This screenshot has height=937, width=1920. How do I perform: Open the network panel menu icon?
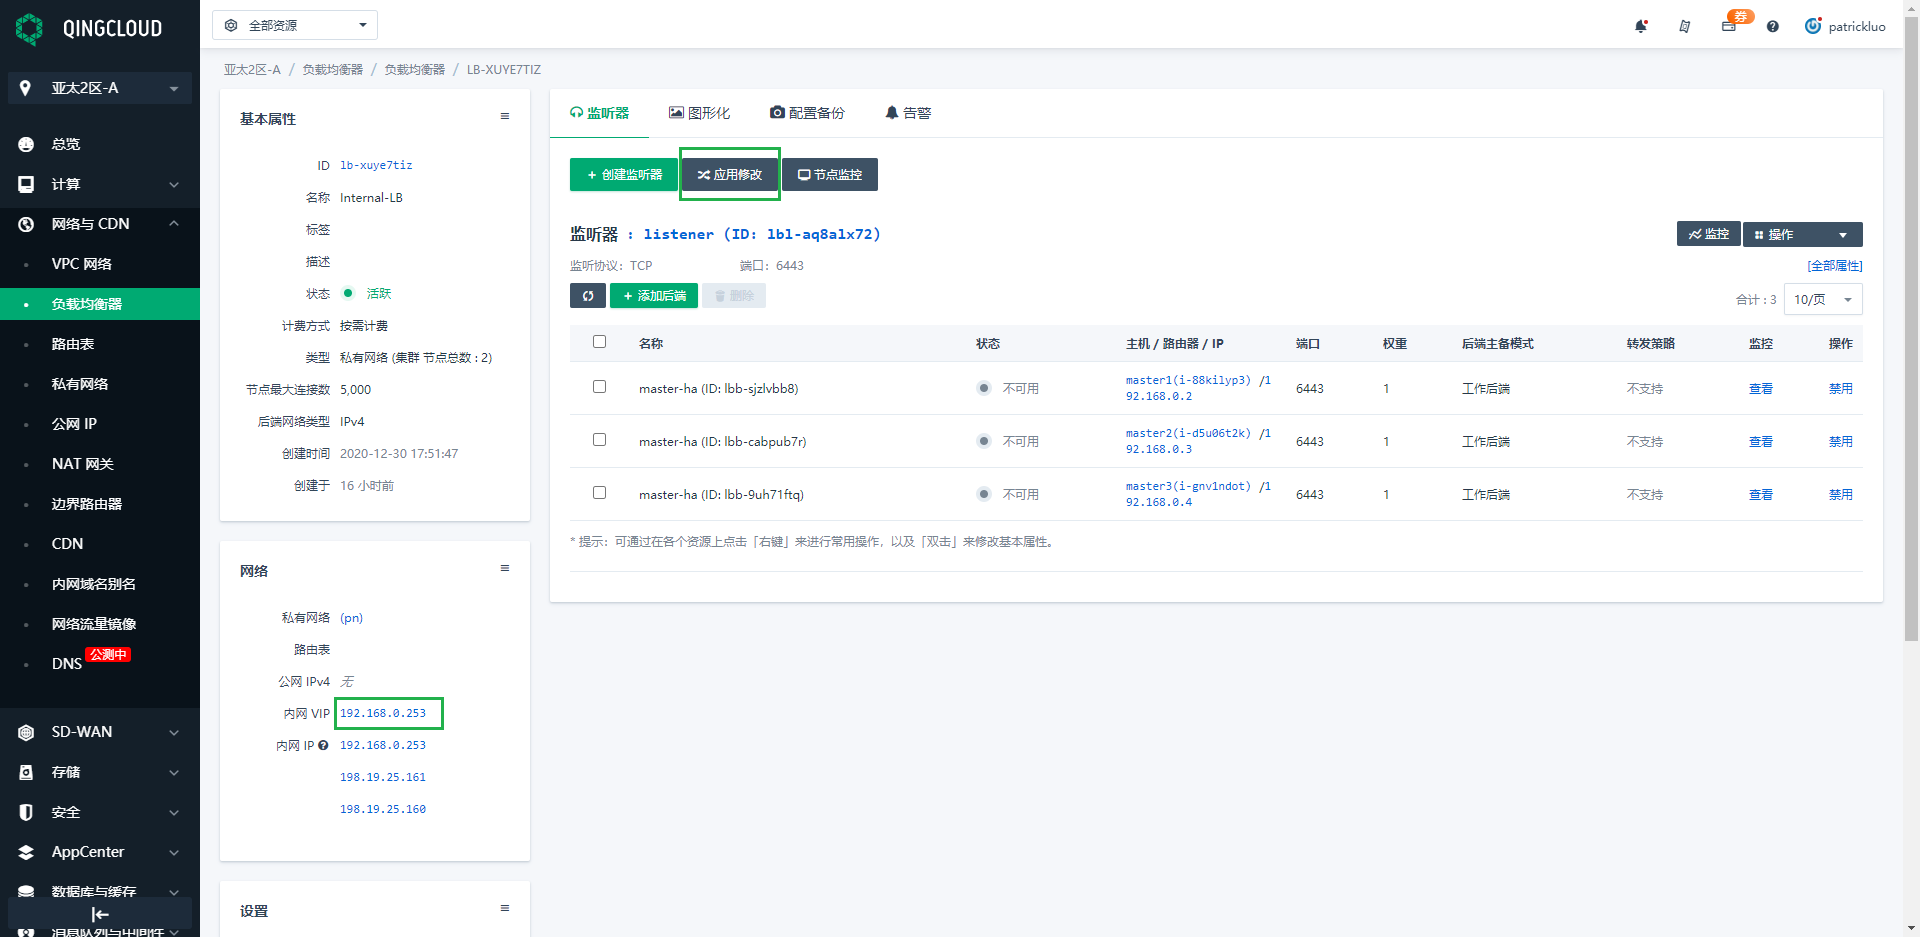[505, 569]
